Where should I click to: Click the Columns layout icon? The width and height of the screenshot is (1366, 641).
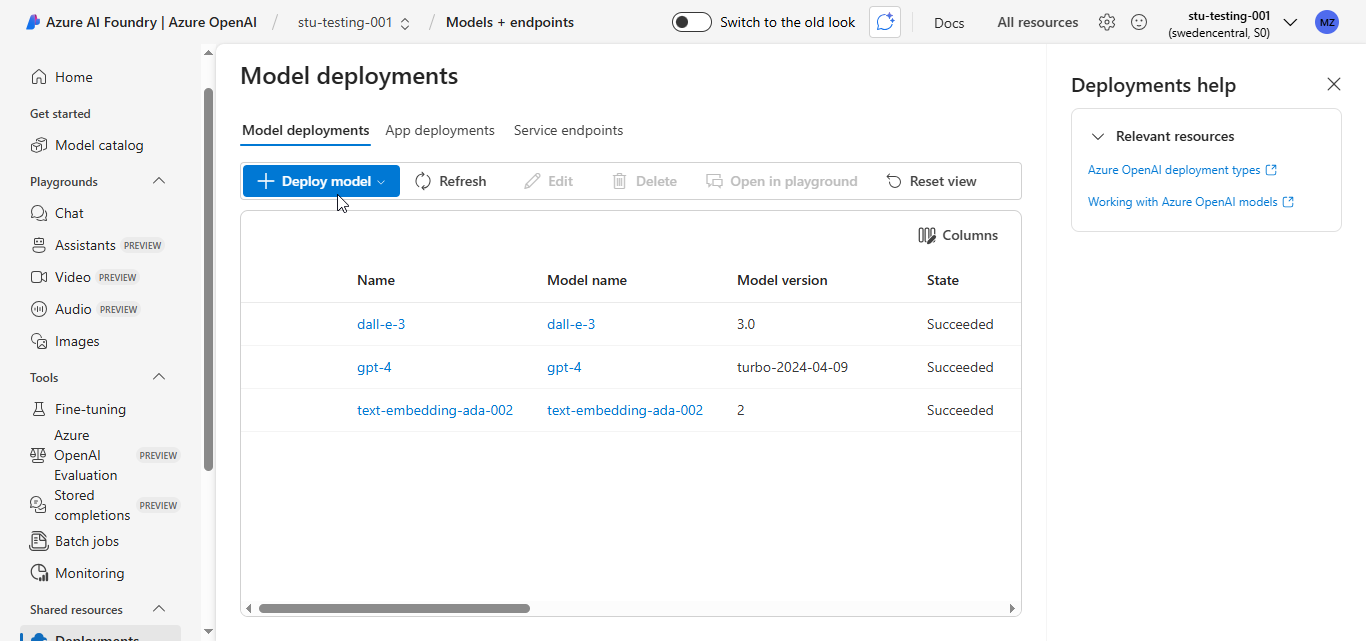point(927,235)
